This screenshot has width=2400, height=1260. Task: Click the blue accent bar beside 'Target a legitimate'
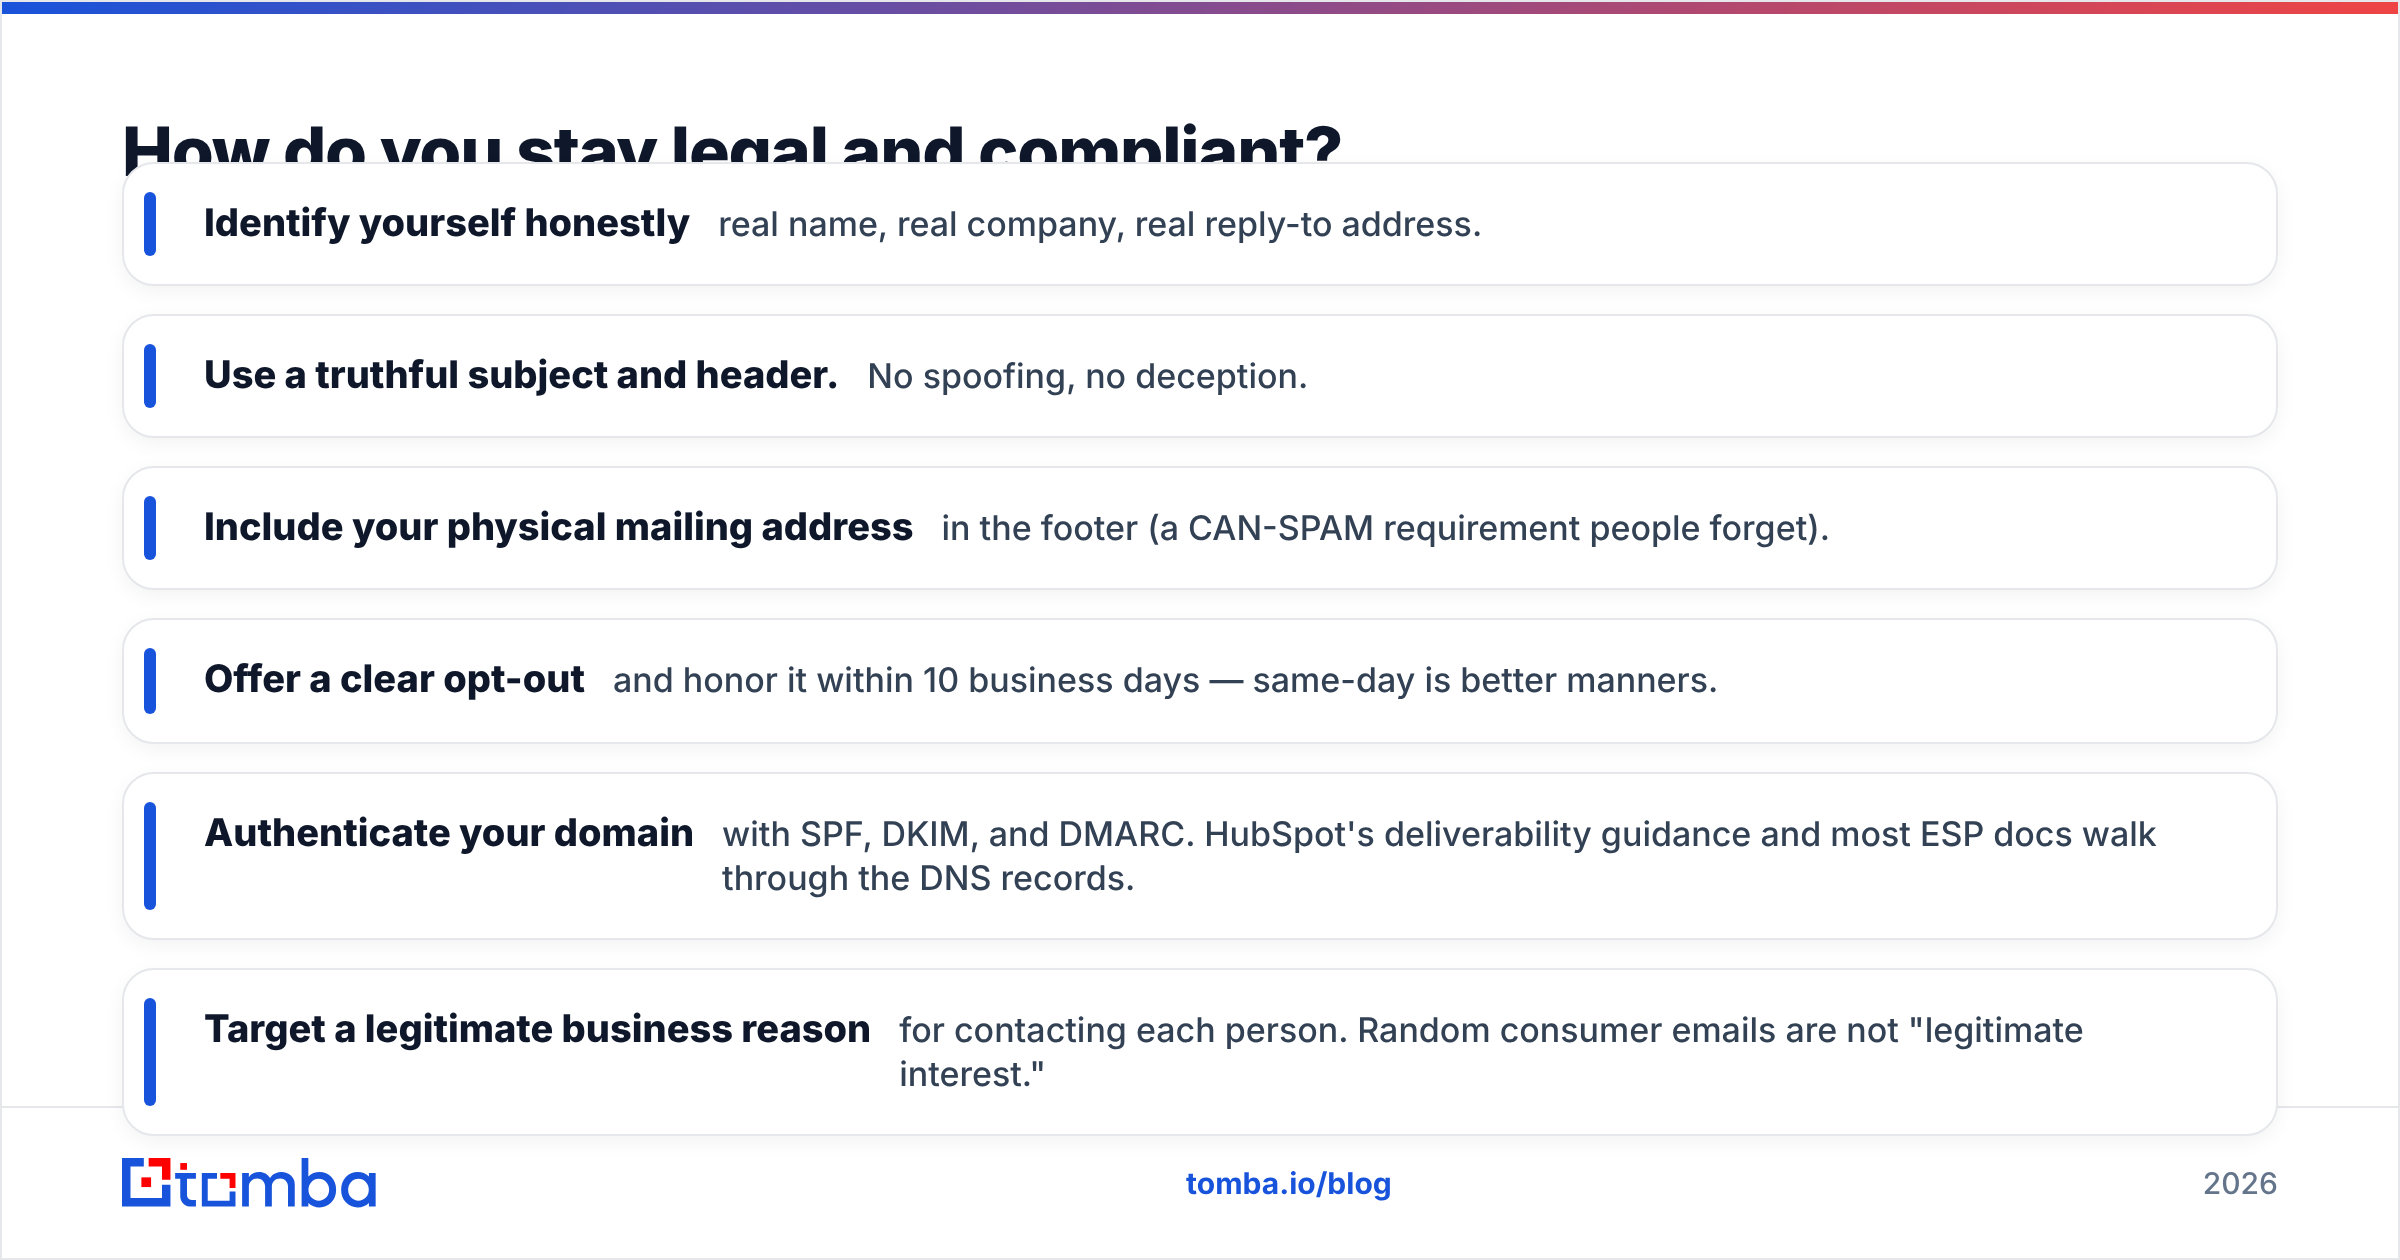150,1052
